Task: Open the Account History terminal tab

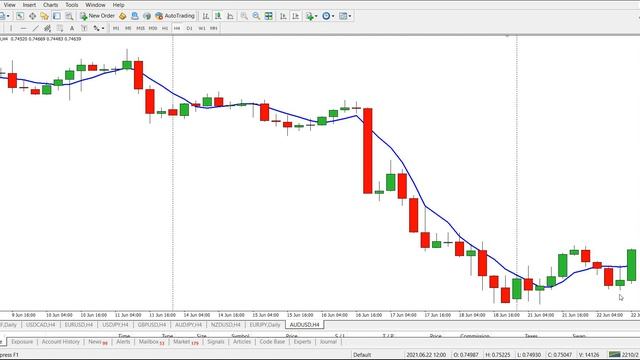Action: [60, 342]
